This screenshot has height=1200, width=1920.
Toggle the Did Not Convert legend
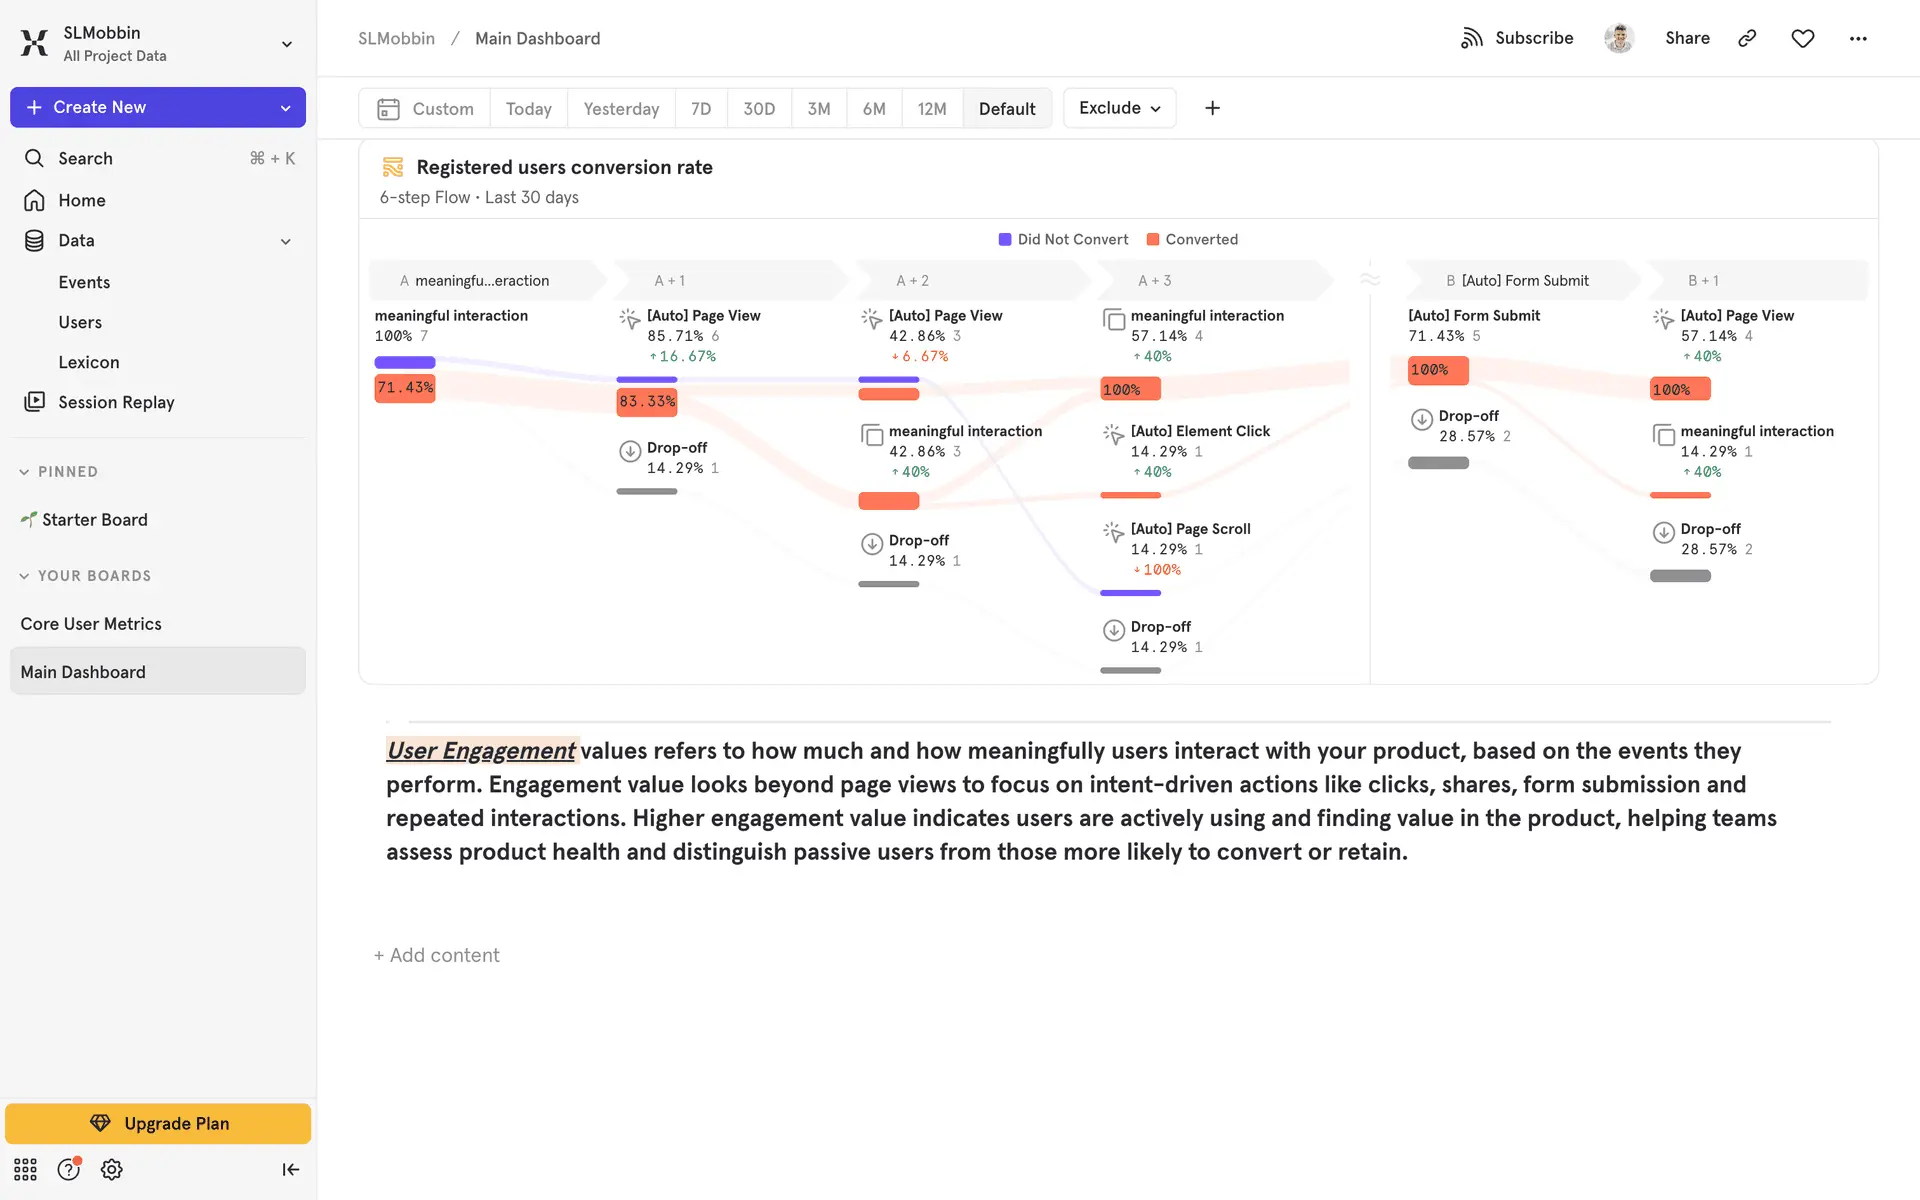[x=1063, y=239]
